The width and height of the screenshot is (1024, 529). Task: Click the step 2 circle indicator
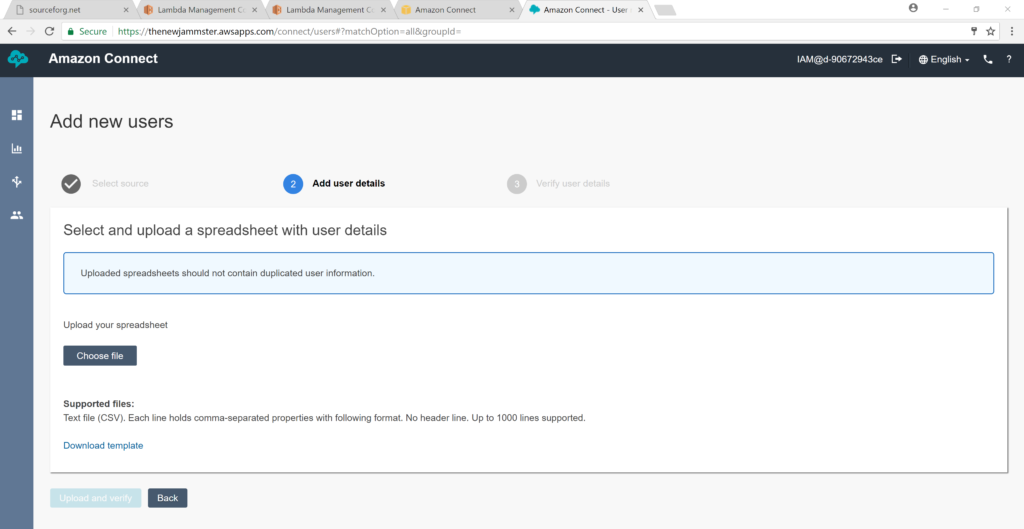(x=293, y=184)
